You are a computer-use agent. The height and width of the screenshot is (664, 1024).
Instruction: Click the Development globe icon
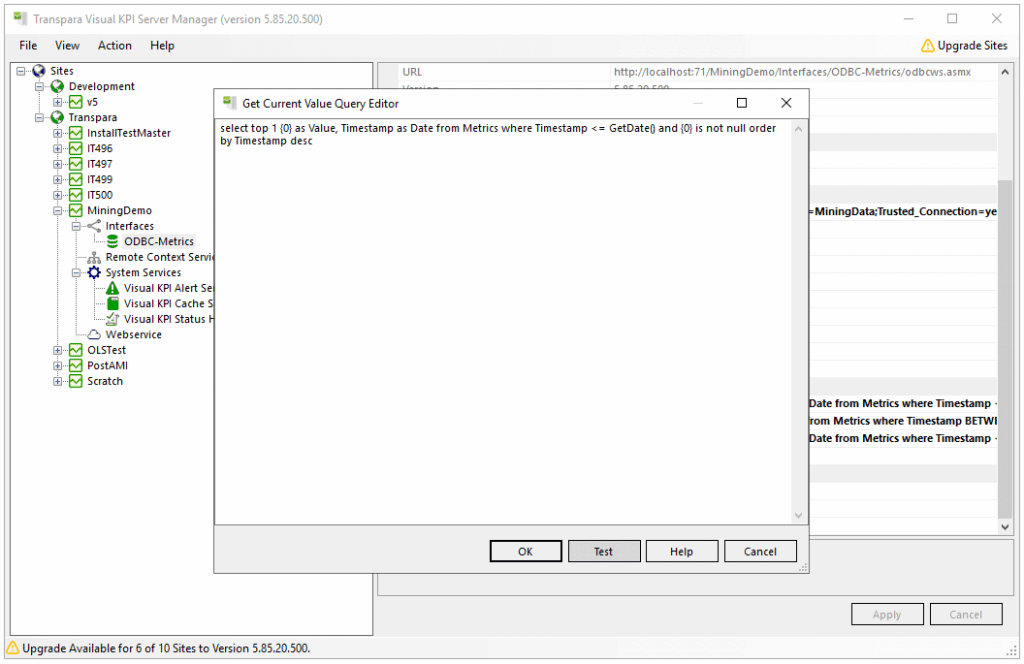57,86
